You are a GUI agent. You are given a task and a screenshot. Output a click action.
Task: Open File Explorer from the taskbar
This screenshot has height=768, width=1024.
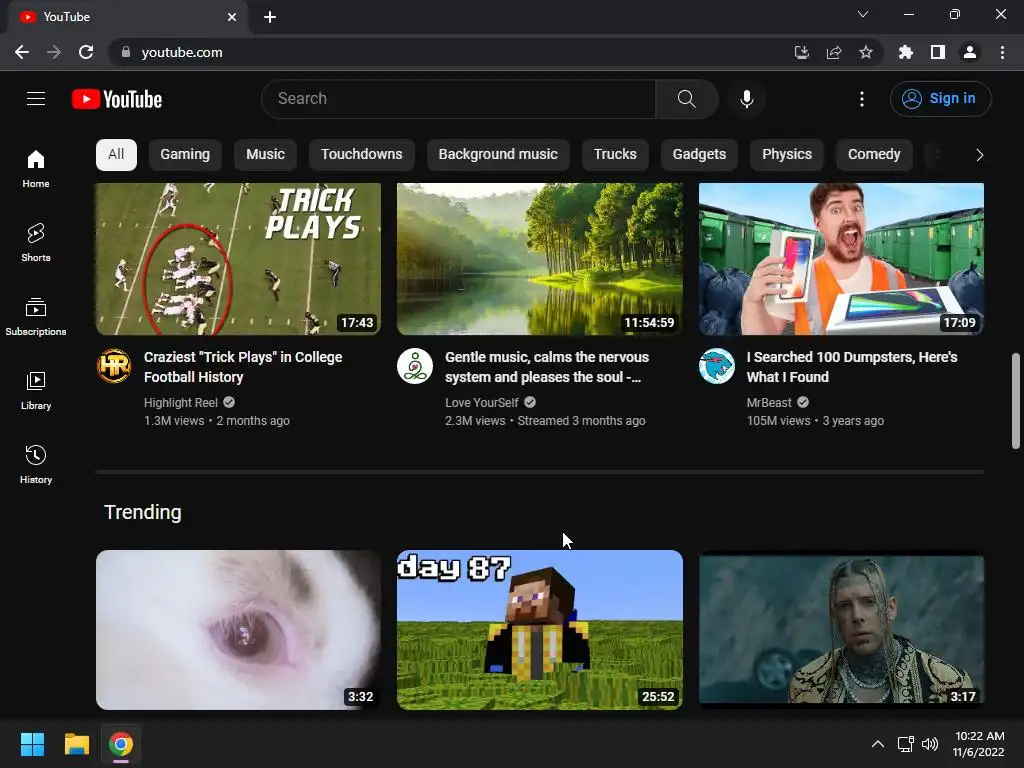pyautogui.click(x=76, y=744)
